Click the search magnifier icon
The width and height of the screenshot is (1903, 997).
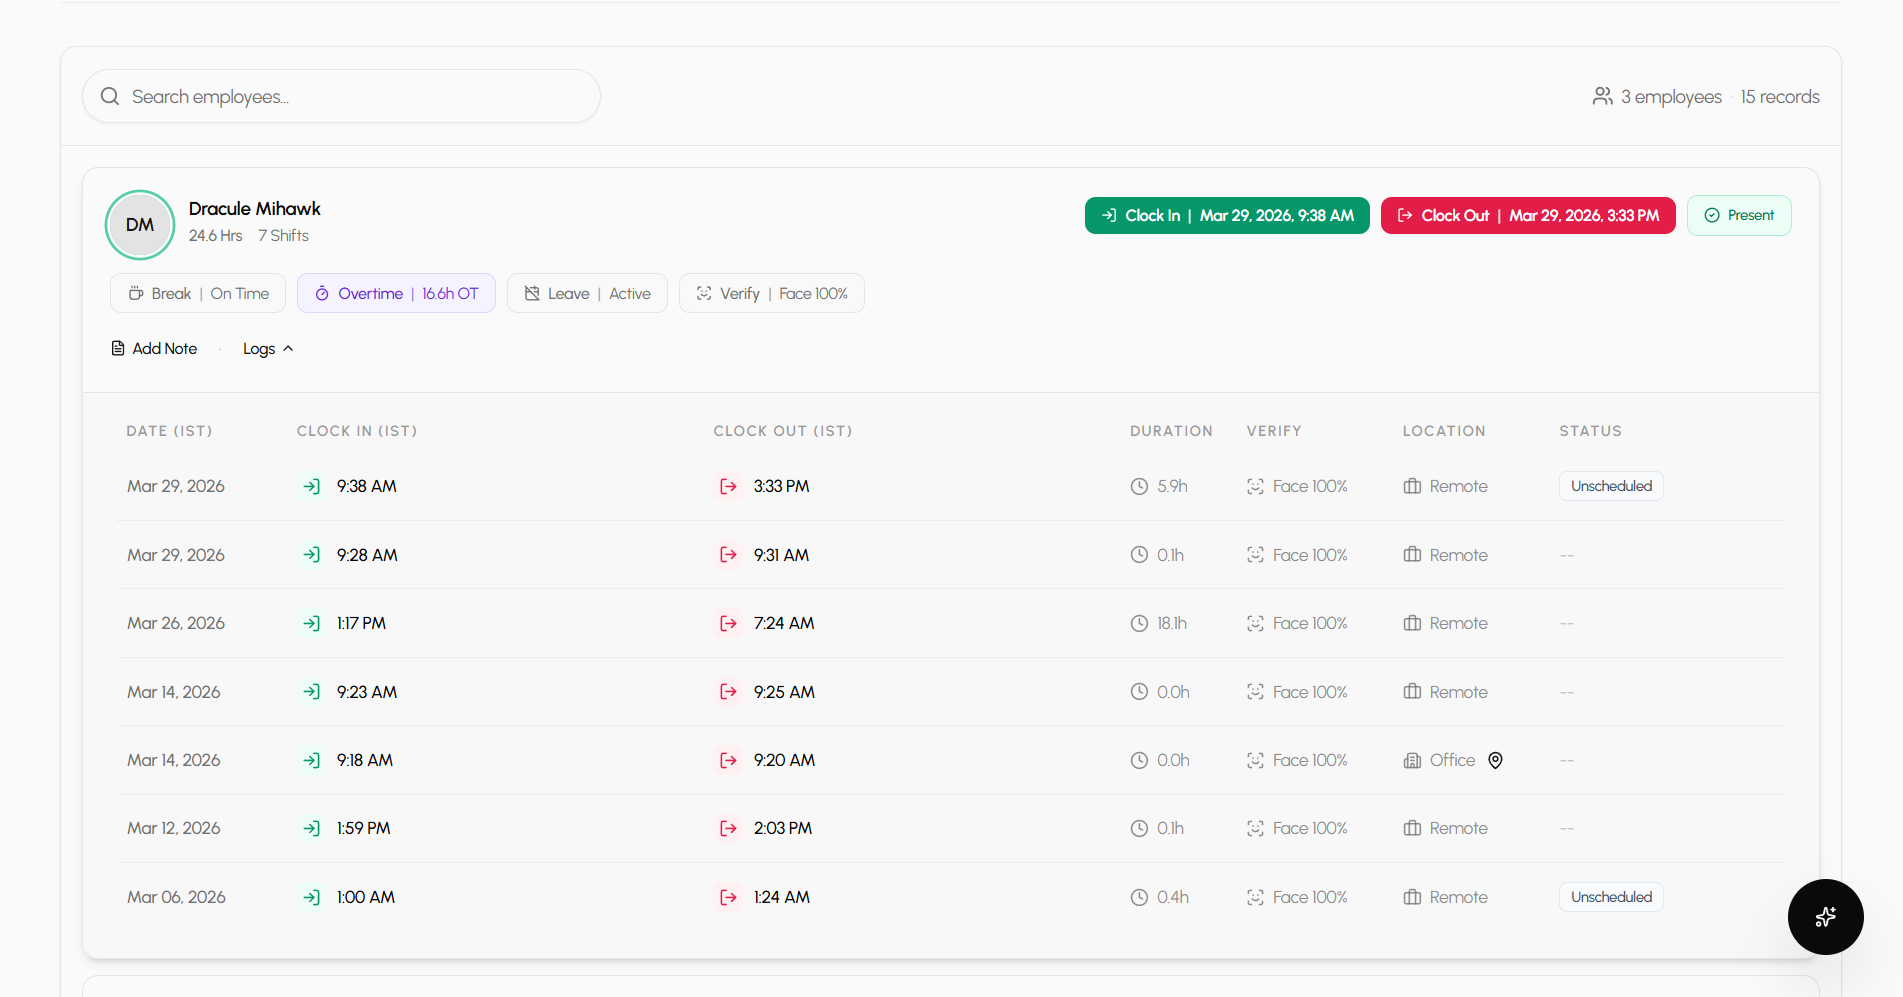(x=110, y=97)
